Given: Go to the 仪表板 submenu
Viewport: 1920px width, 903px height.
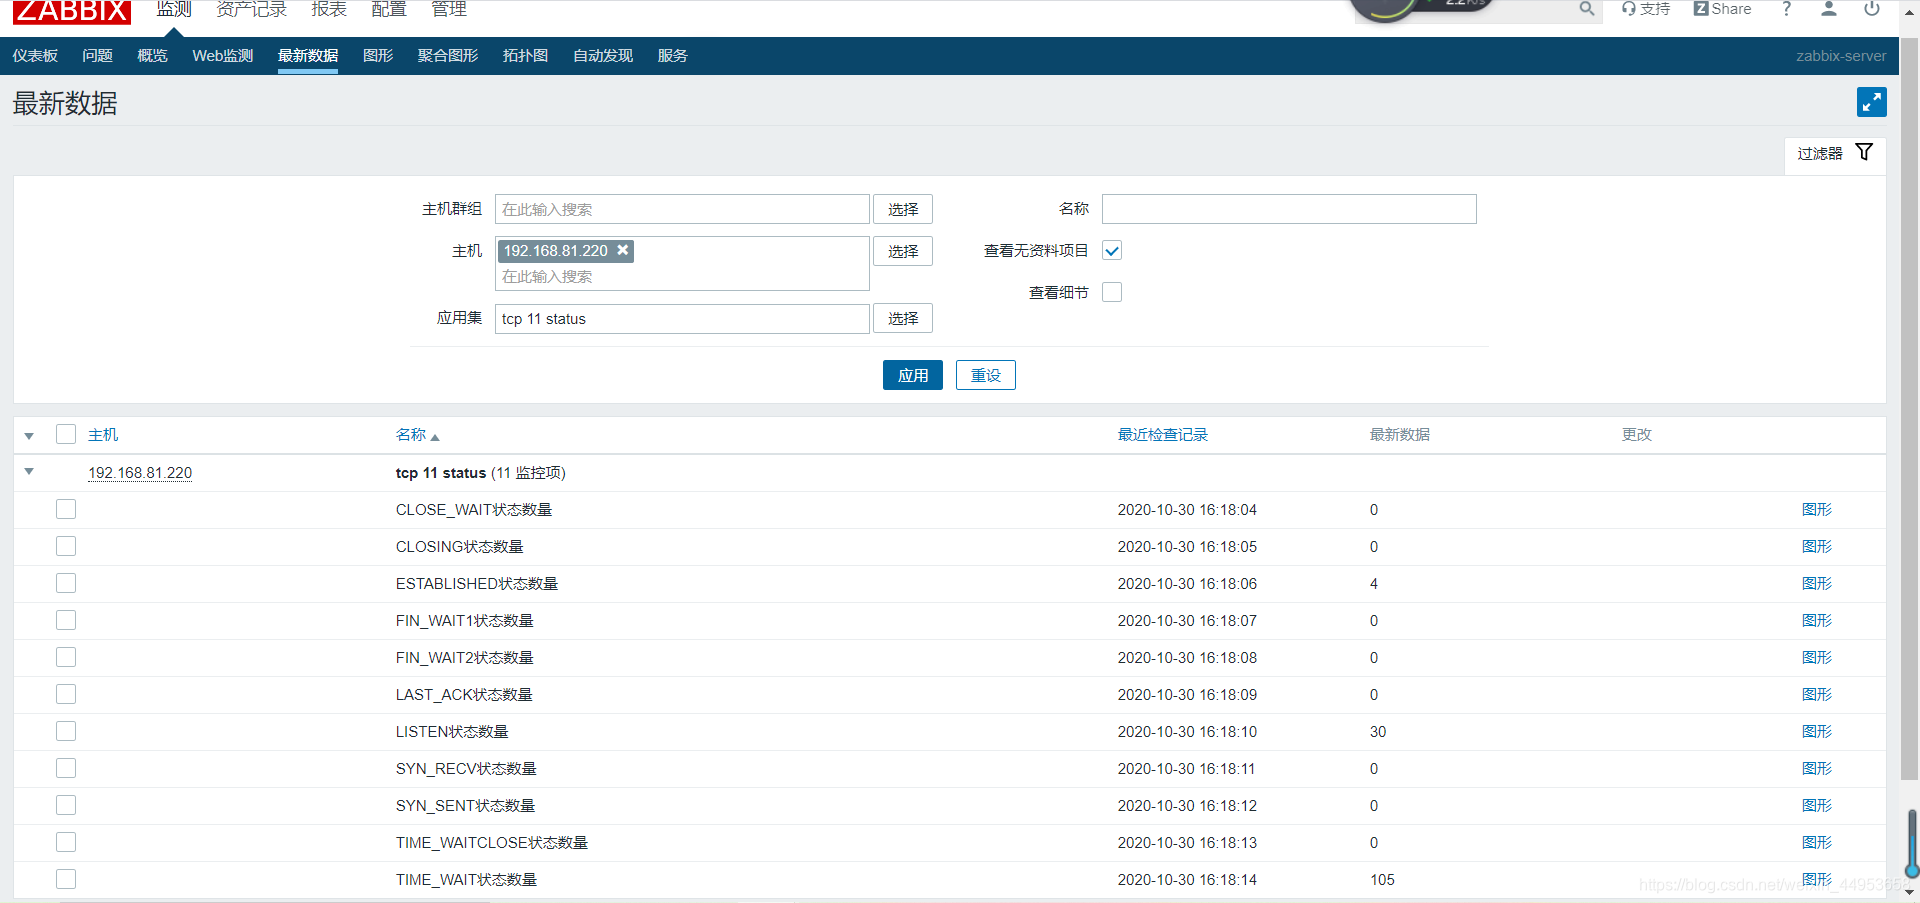Looking at the screenshot, I should 35,56.
